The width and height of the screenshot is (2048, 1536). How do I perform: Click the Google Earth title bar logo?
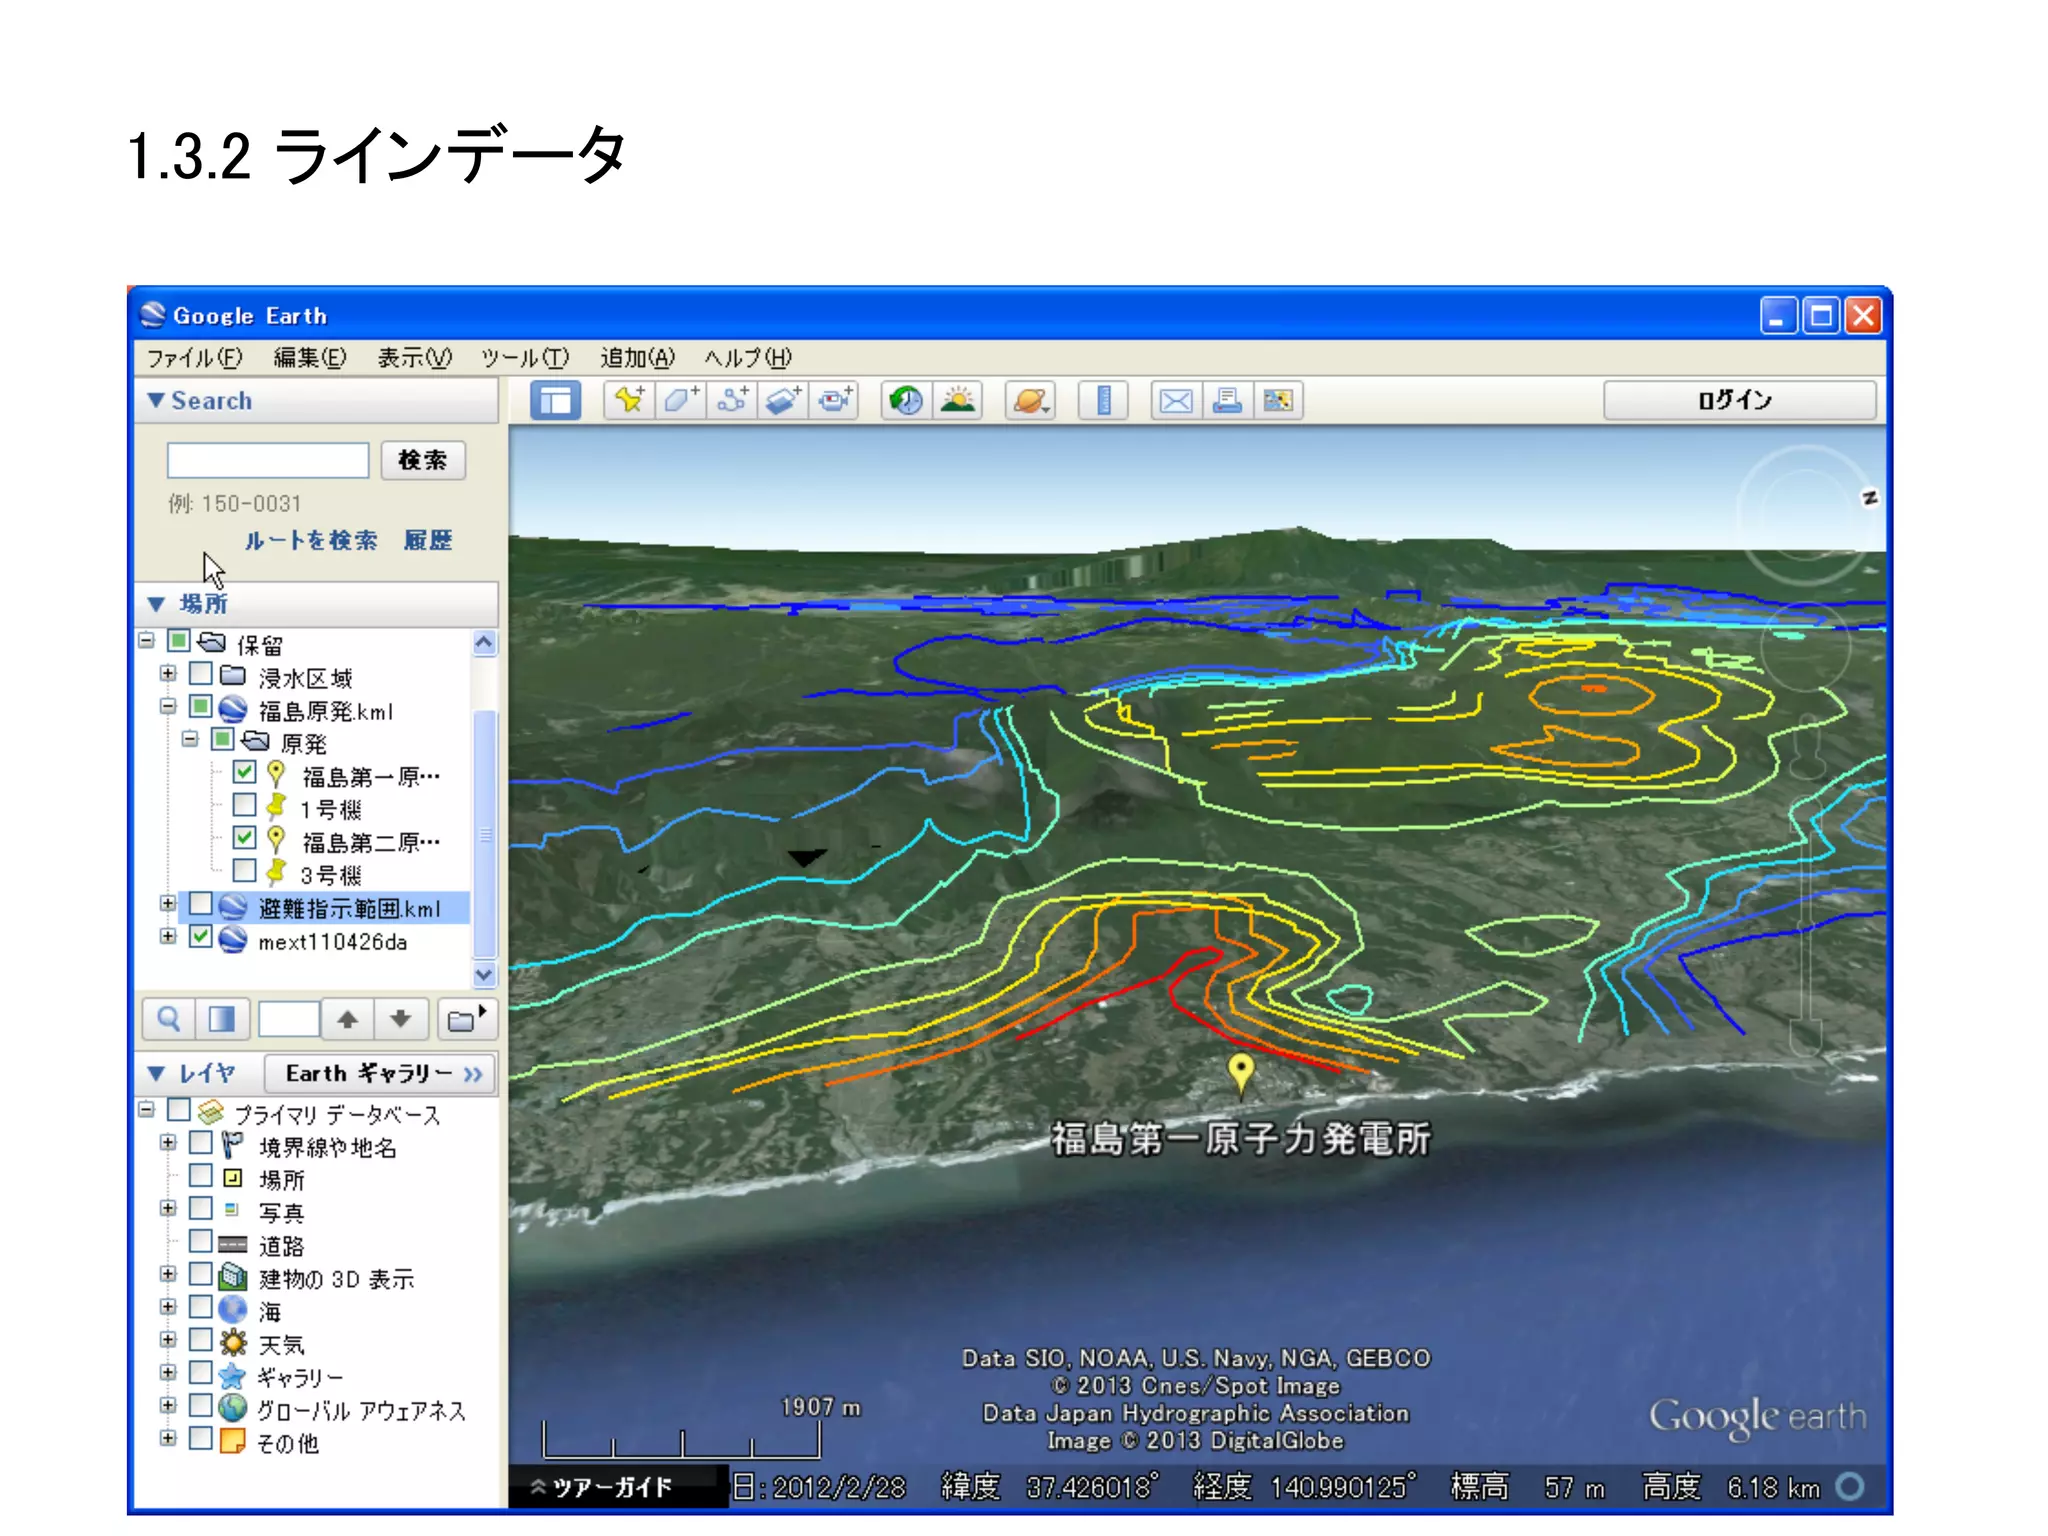pyautogui.click(x=152, y=315)
